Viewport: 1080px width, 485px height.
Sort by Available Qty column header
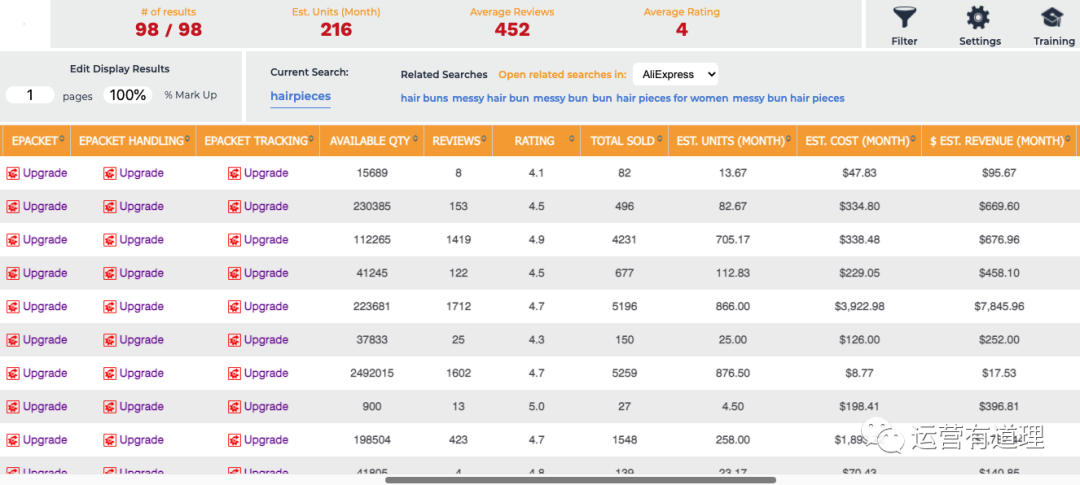pos(370,141)
